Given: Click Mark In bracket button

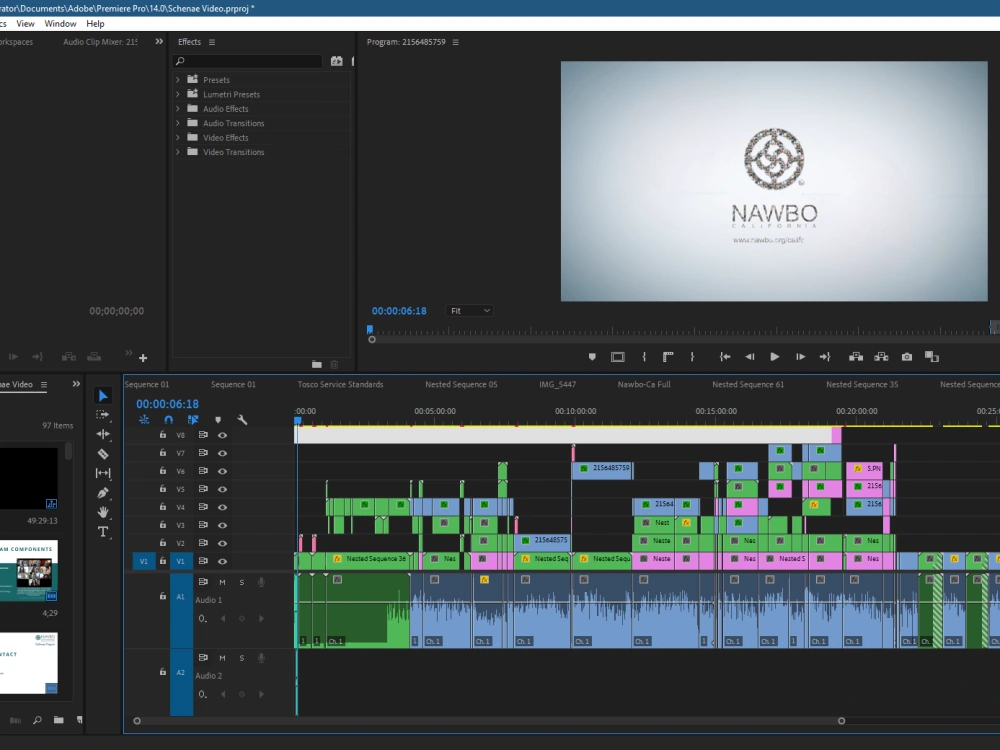Looking at the screenshot, I should pyautogui.click(x=644, y=357).
